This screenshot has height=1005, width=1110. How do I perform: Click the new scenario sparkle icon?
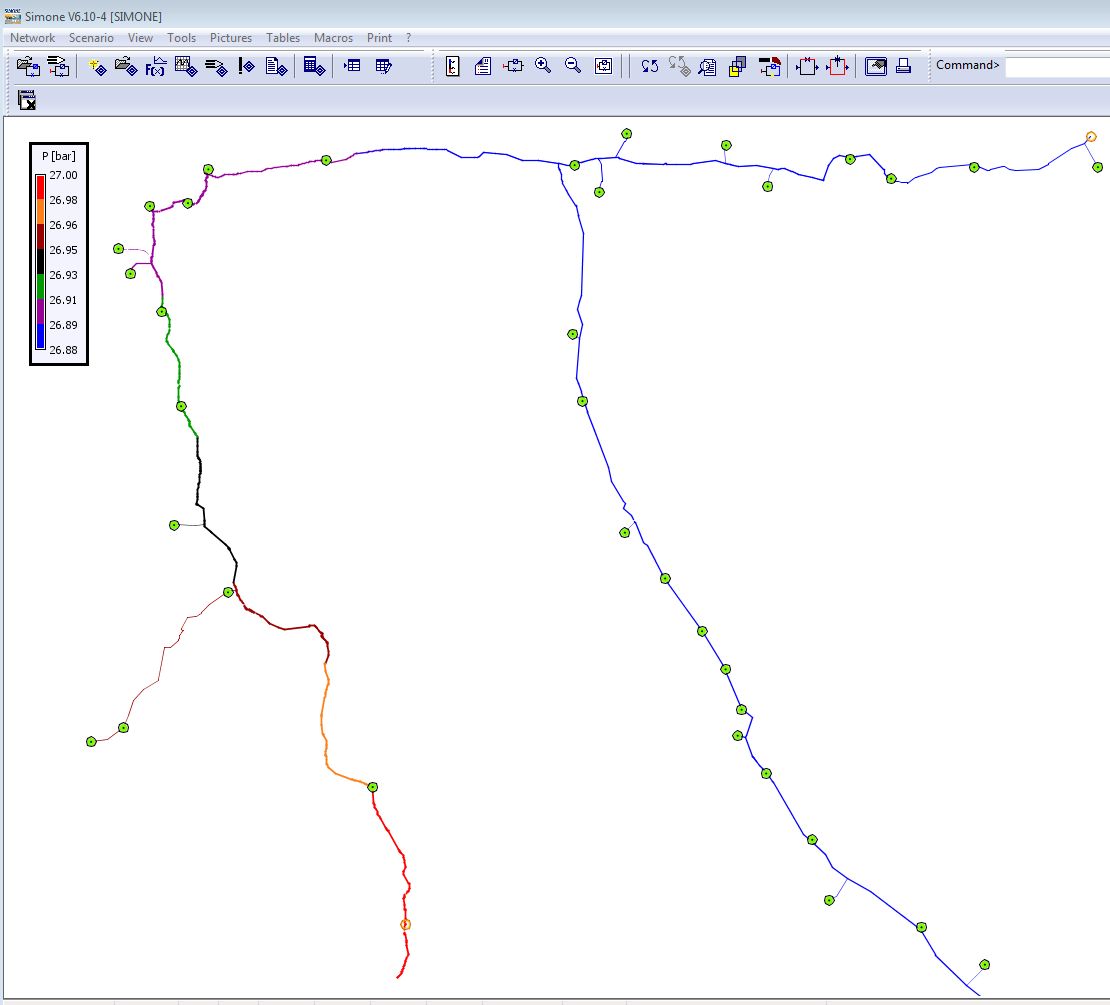point(97,67)
